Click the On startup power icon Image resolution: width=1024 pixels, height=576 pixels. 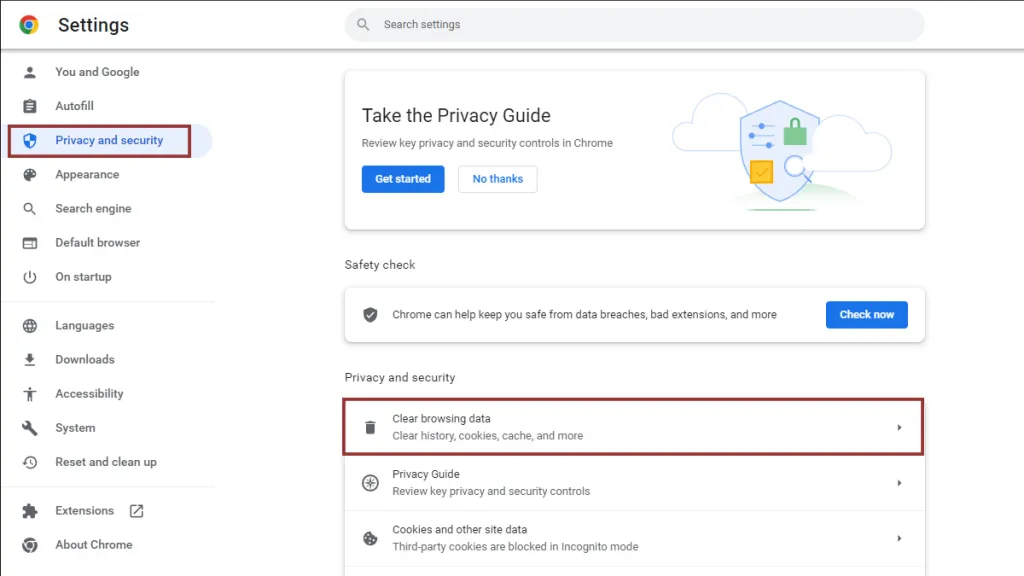point(29,277)
